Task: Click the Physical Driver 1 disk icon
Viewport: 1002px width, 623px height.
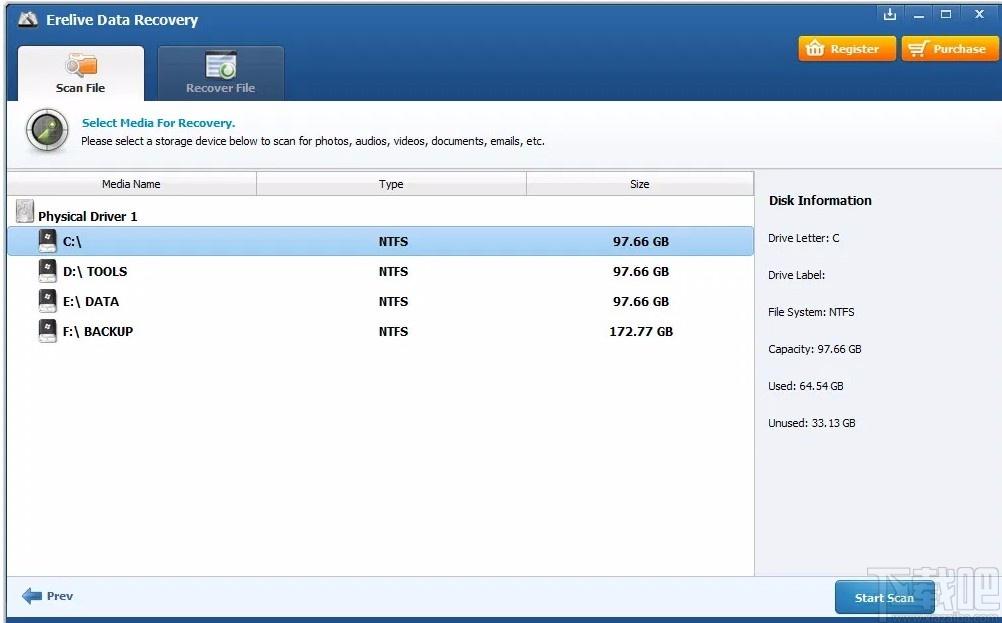Action: click(x=24, y=211)
